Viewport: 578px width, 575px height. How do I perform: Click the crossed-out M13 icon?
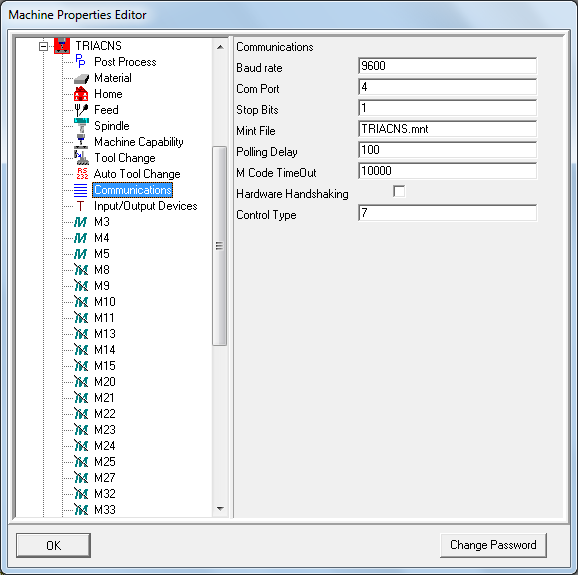coord(81,334)
